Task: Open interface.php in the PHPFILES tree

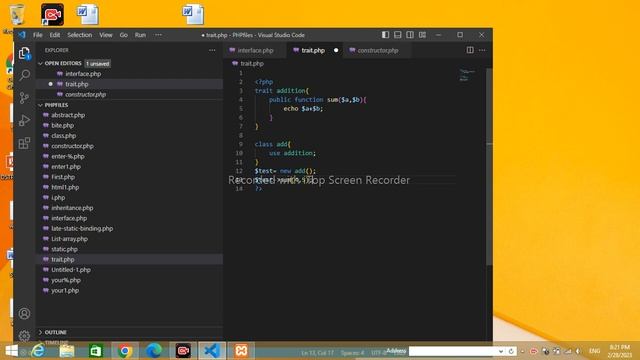Action: click(130, 218)
